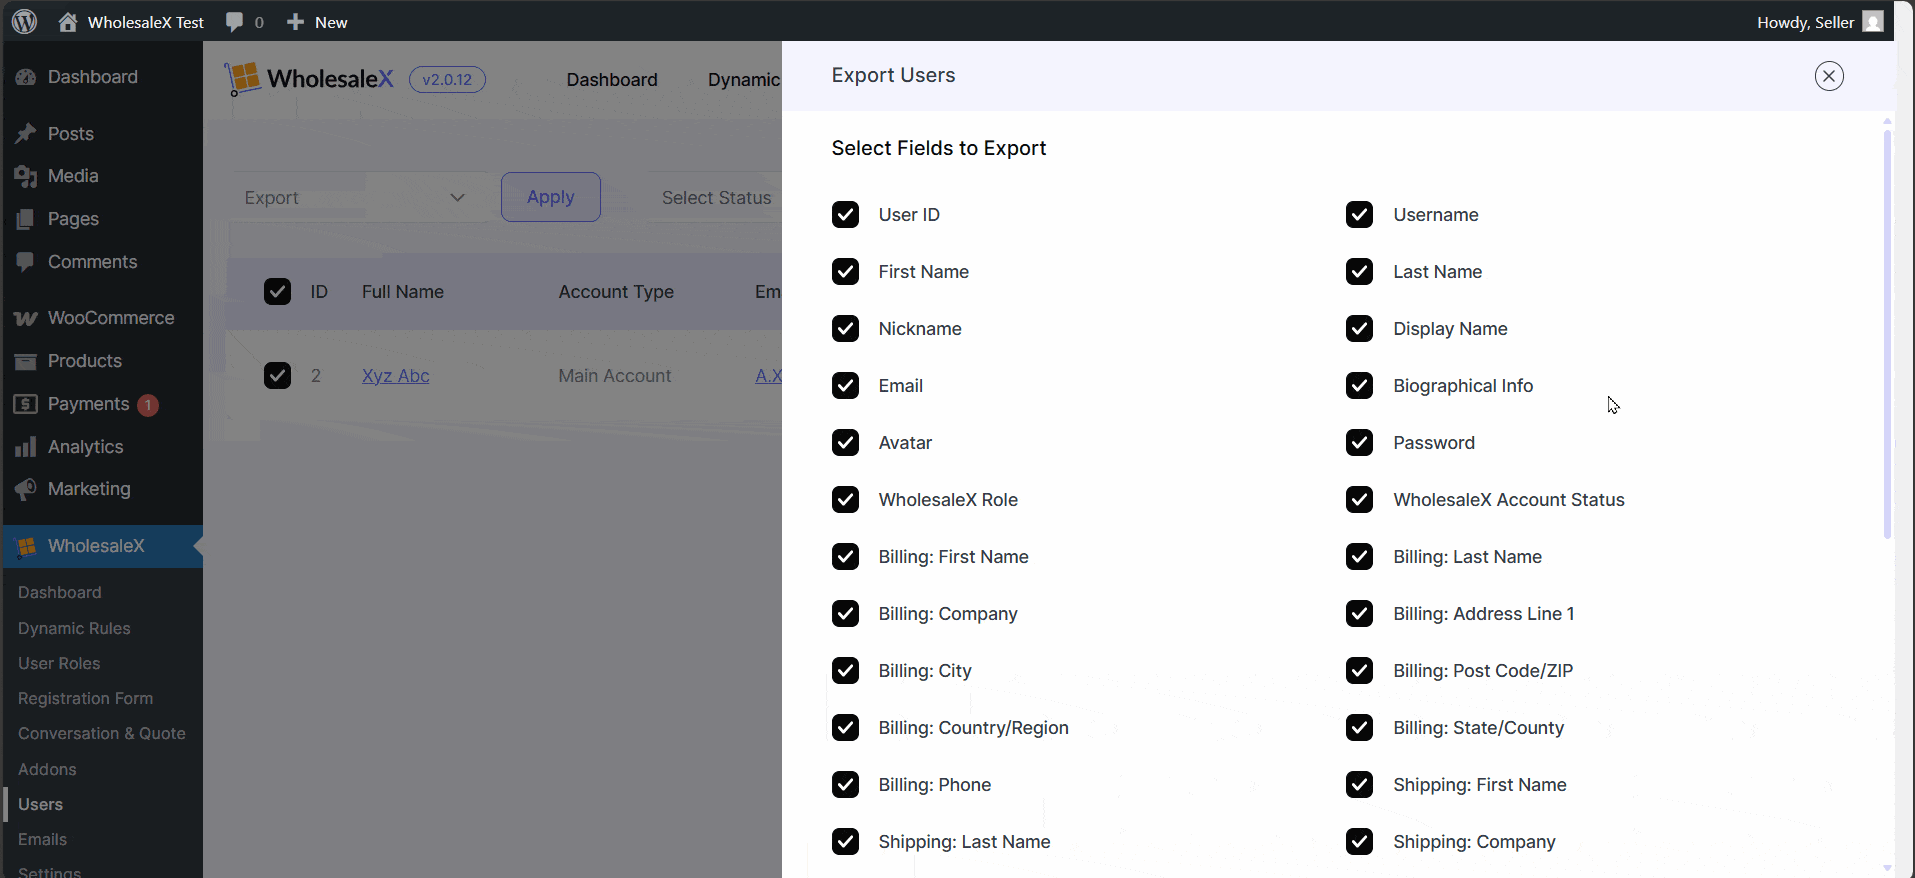
Task: Click the Payments dollar icon
Action: (26, 404)
